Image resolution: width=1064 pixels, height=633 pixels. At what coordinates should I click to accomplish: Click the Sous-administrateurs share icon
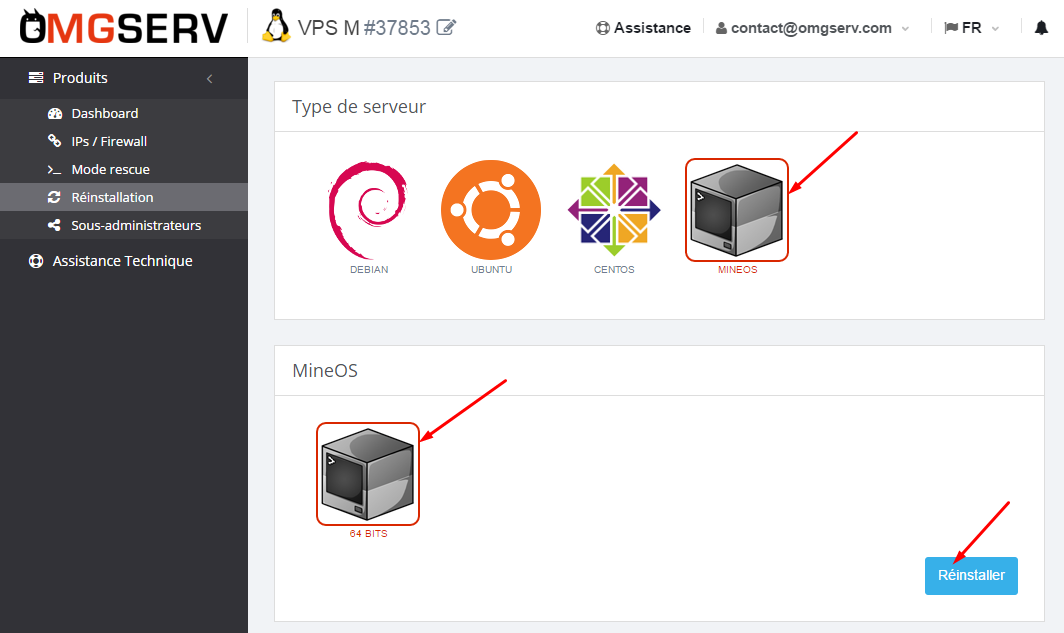click(x=54, y=225)
